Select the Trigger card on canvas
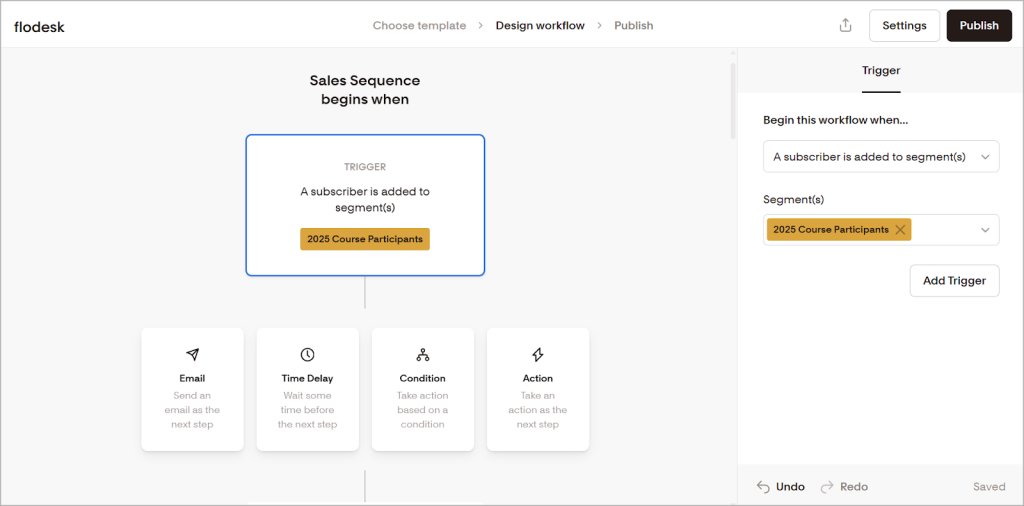This screenshot has width=1024, height=506. tap(365, 205)
